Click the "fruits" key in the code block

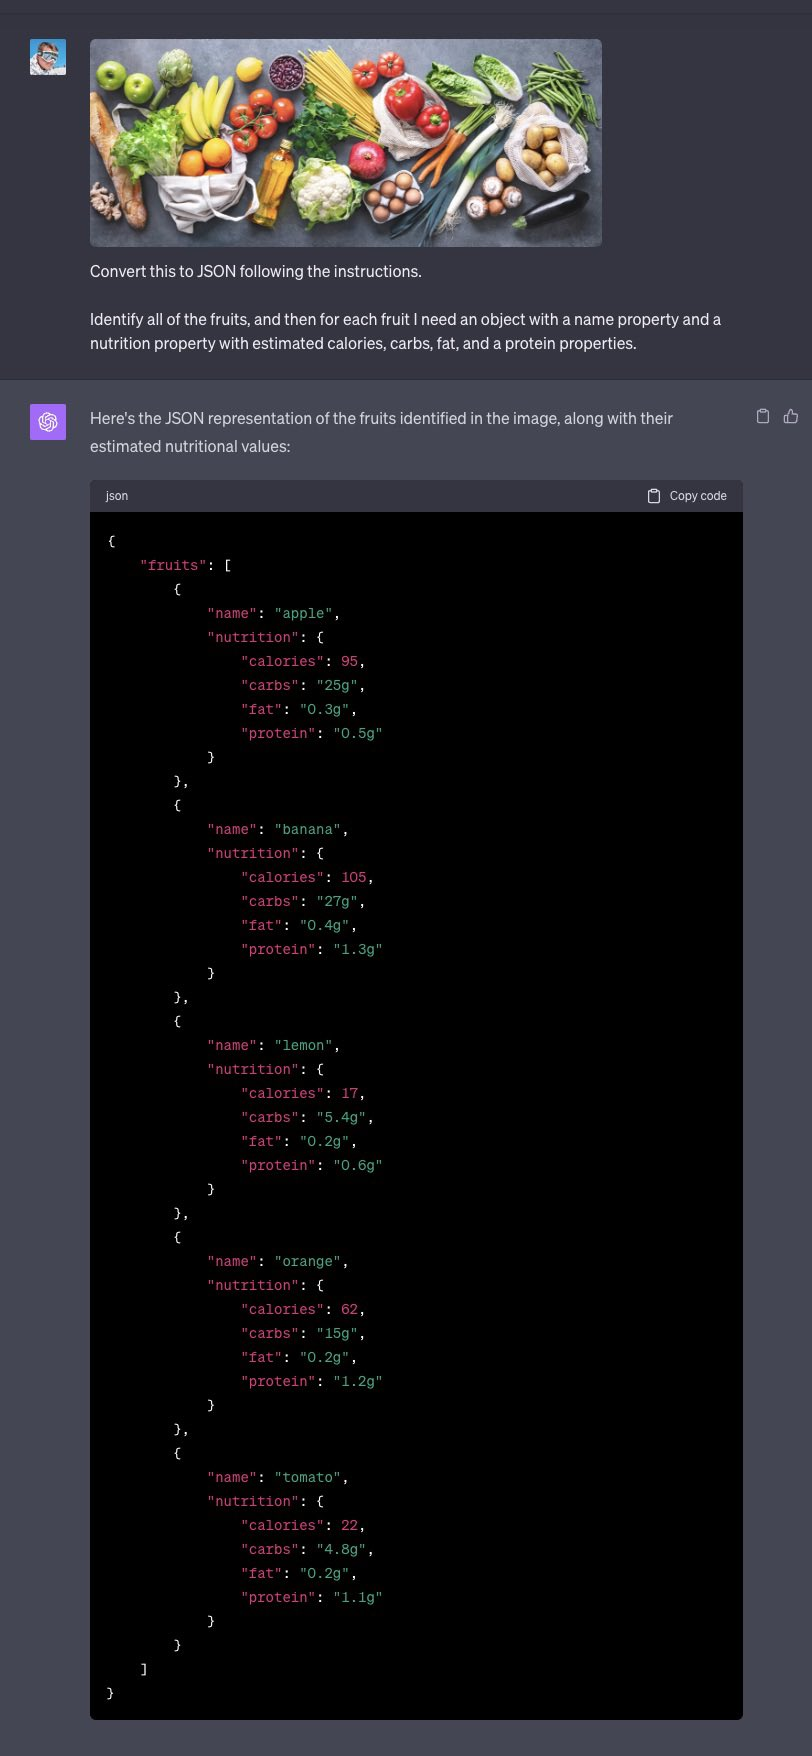pos(174,565)
